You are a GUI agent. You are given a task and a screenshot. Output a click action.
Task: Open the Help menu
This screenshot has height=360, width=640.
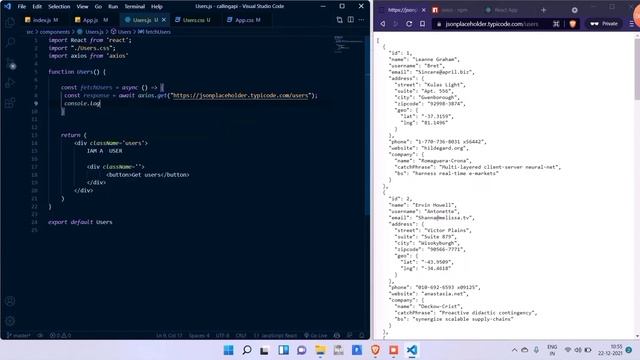[157, 7]
